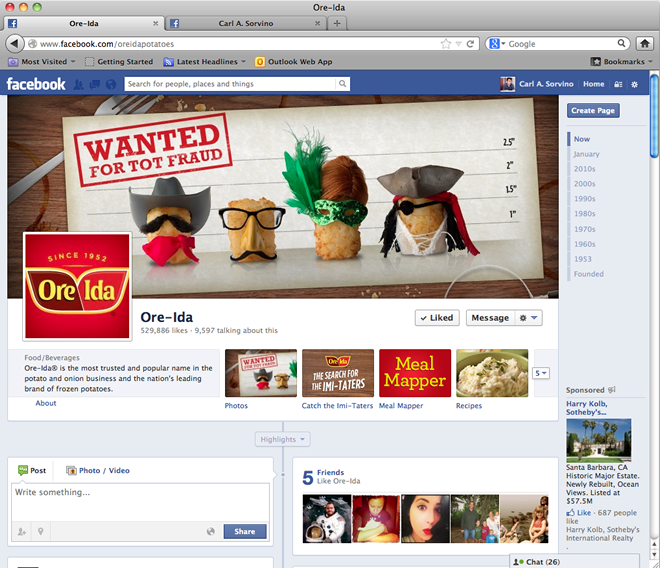Screen dimensions: 660x569
Task: Bookmark the page with the star icon
Action: click(446, 44)
